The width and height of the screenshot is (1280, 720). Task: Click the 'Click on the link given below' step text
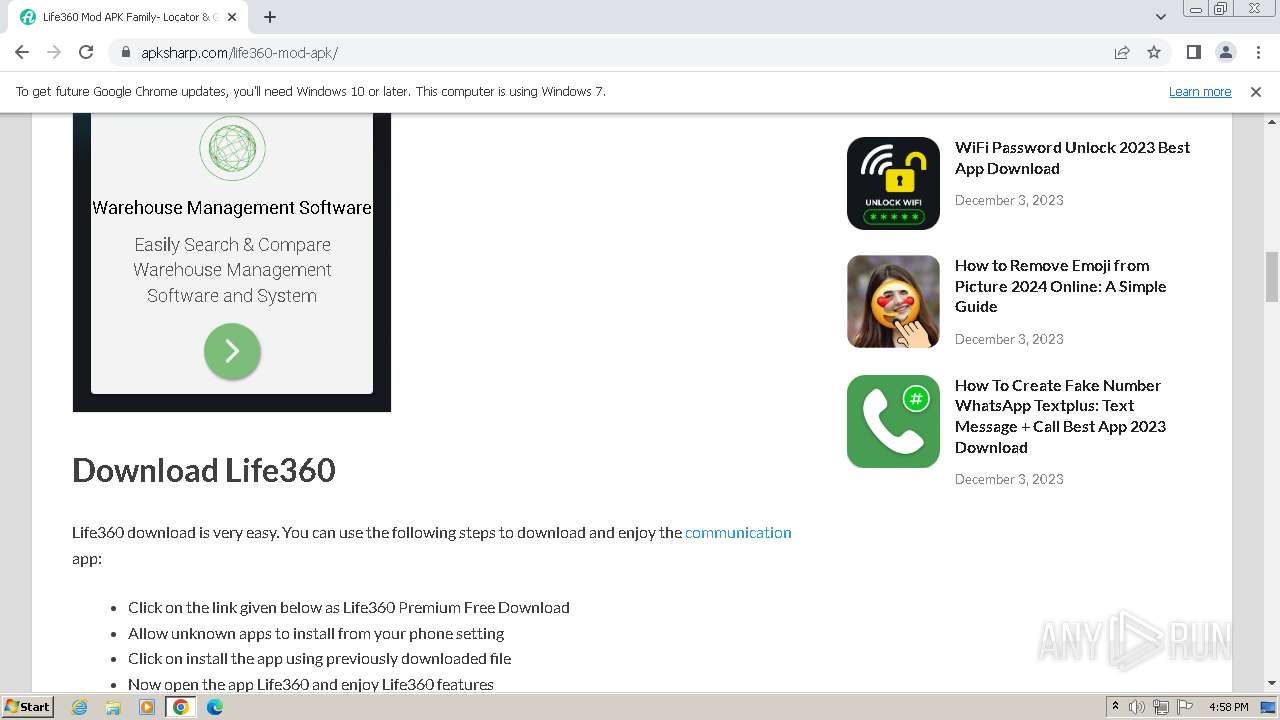[x=349, y=608]
